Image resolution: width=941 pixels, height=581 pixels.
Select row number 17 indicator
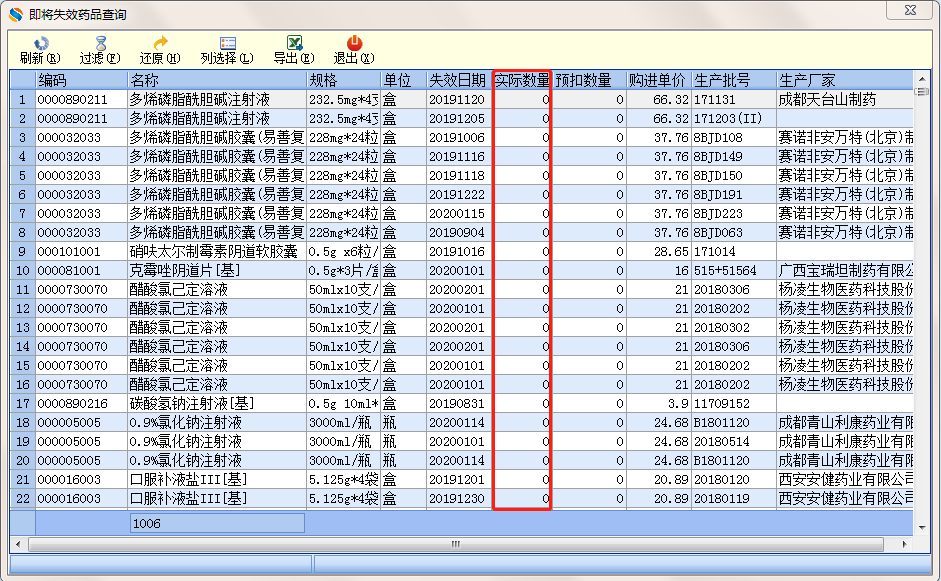23,403
